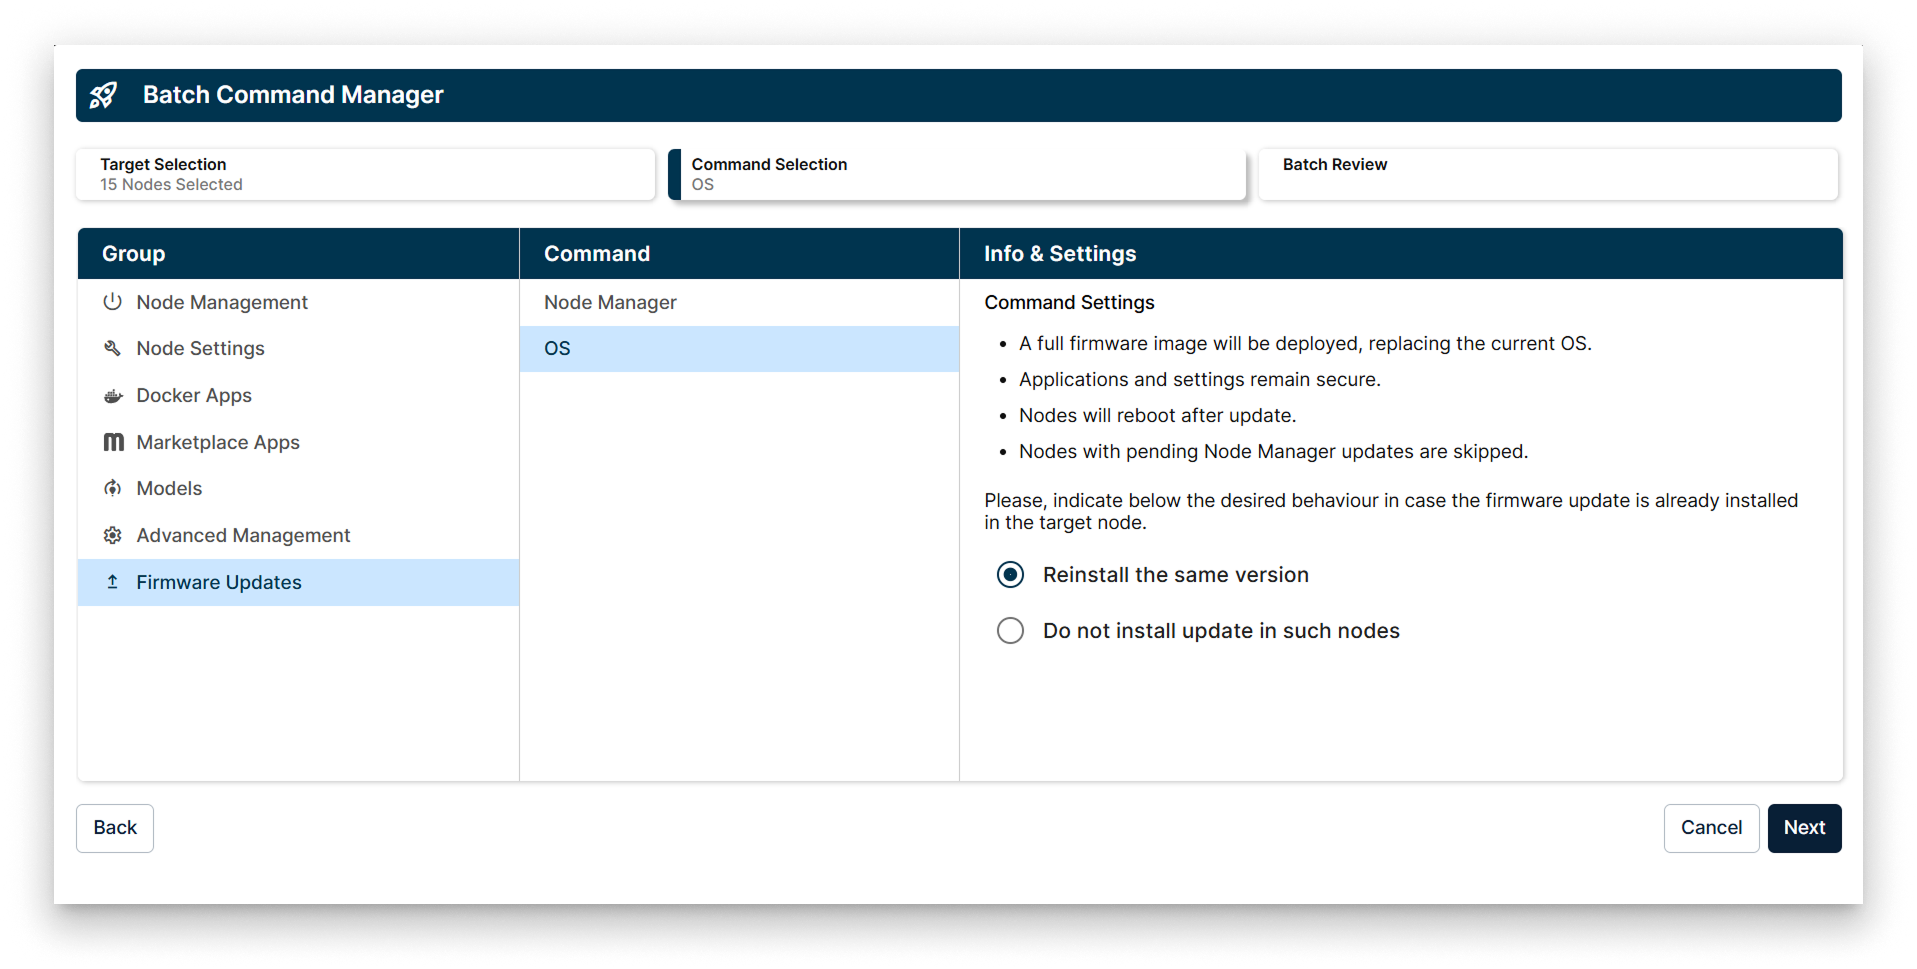
Task: Select Node Manager in the Command column
Action: click(x=610, y=302)
